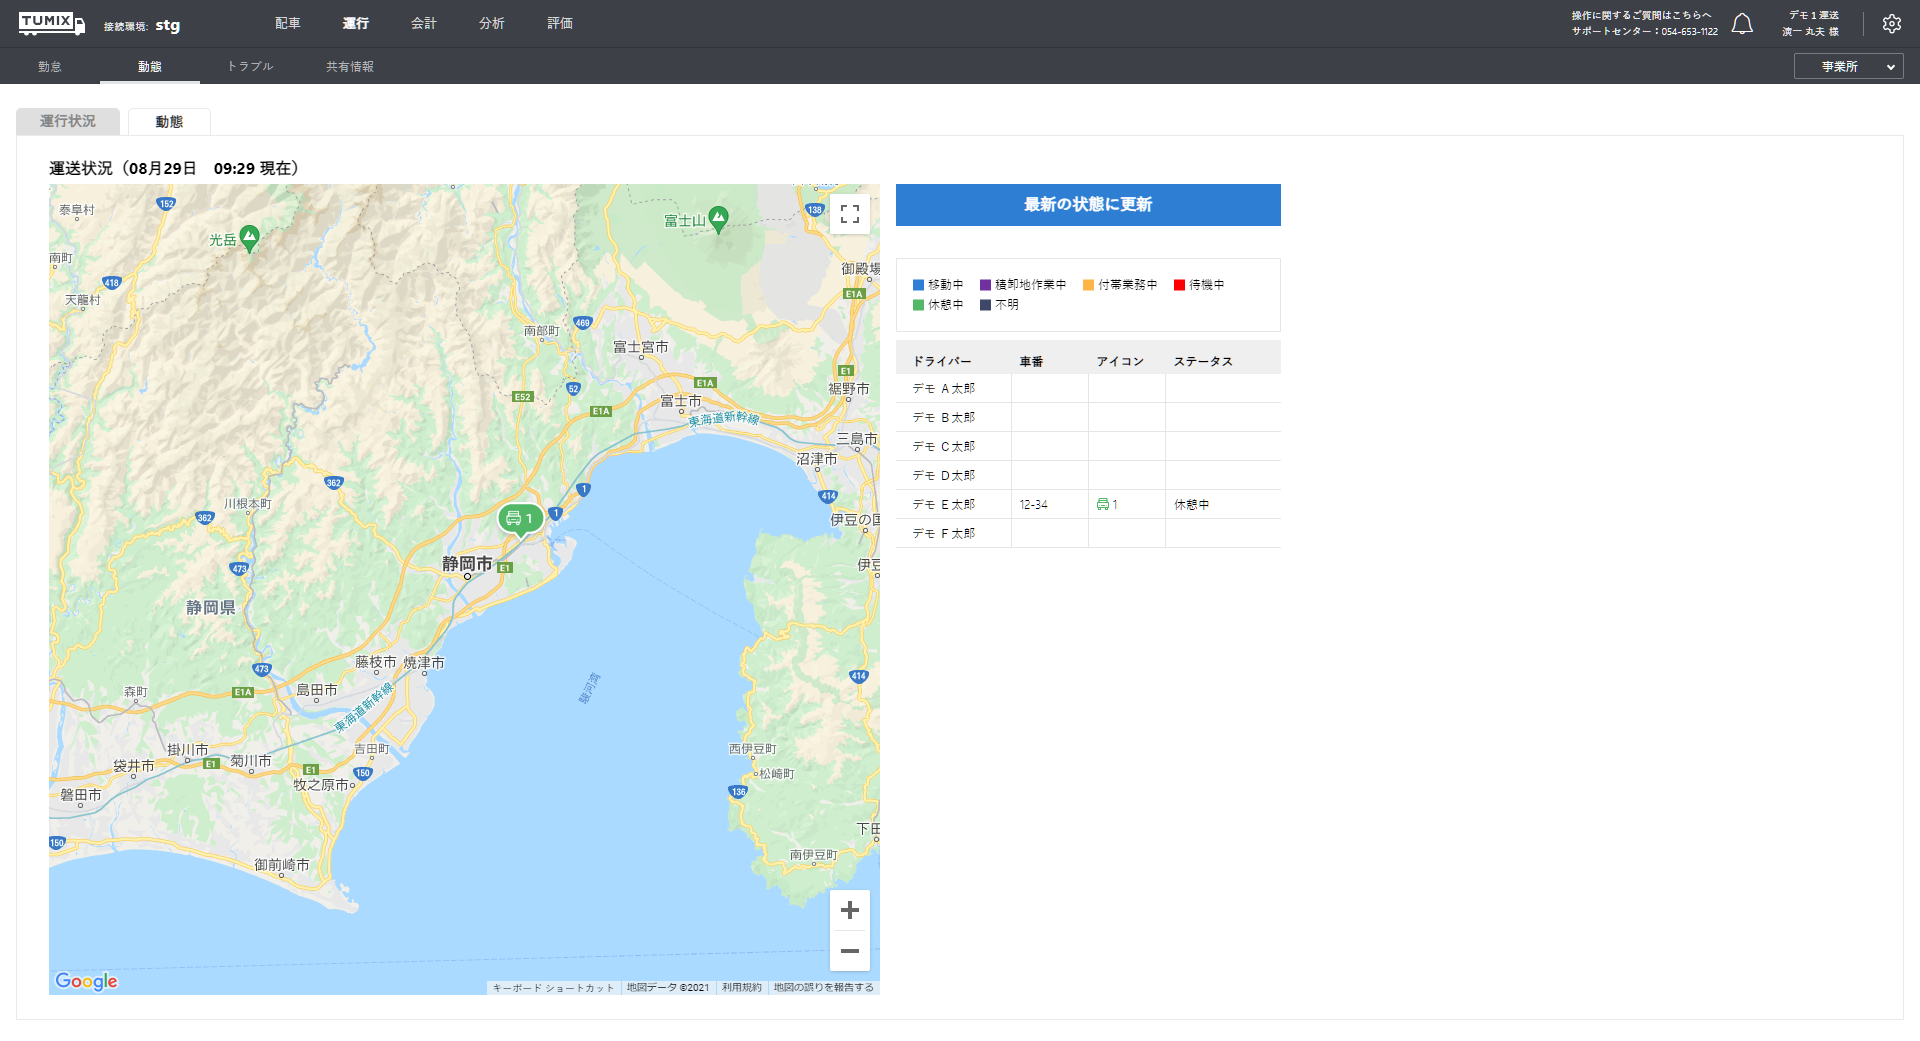Toggle fullscreen map view
1920x1041 pixels.
[x=849, y=214]
